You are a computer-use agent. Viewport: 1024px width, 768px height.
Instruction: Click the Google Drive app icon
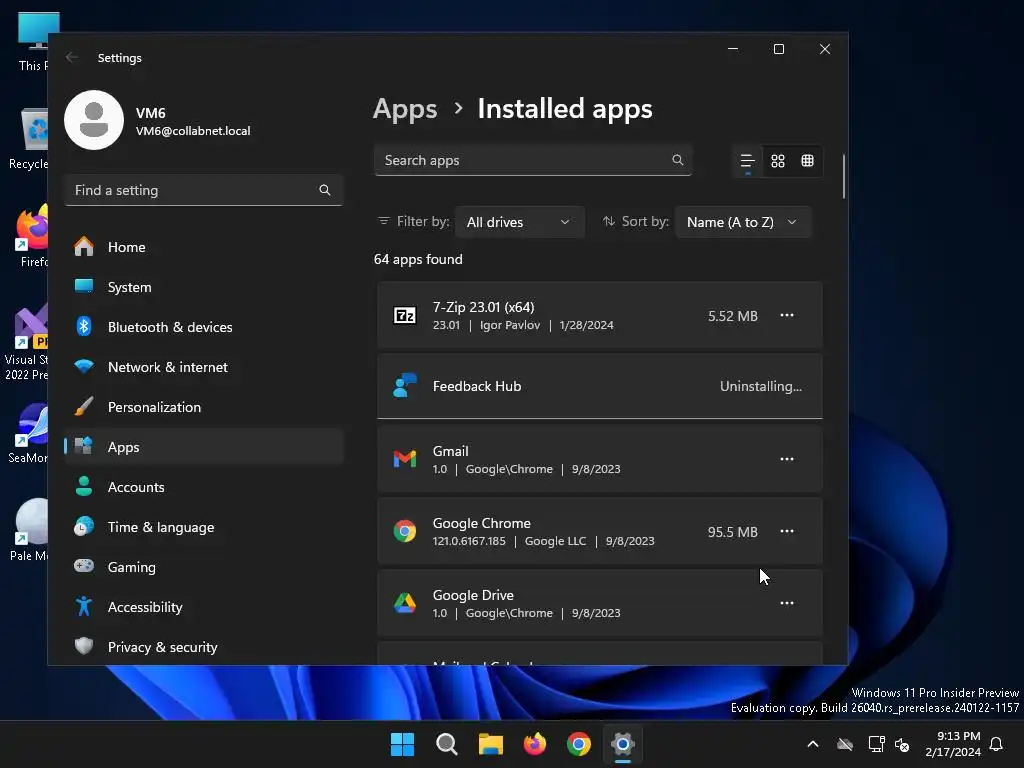(x=405, y=603)
